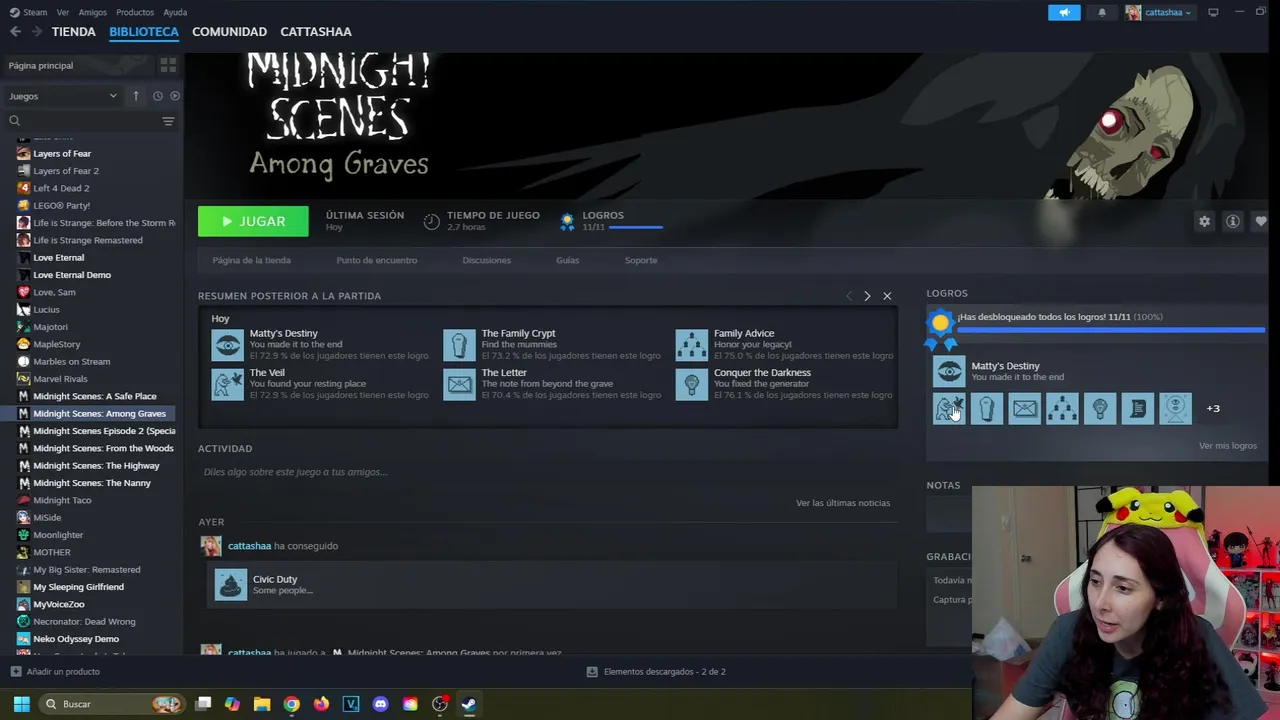Click Conquer the Darkness lightbulb icon
The height and width of the screenshot is (720, 1280).
tap(691, 384)
